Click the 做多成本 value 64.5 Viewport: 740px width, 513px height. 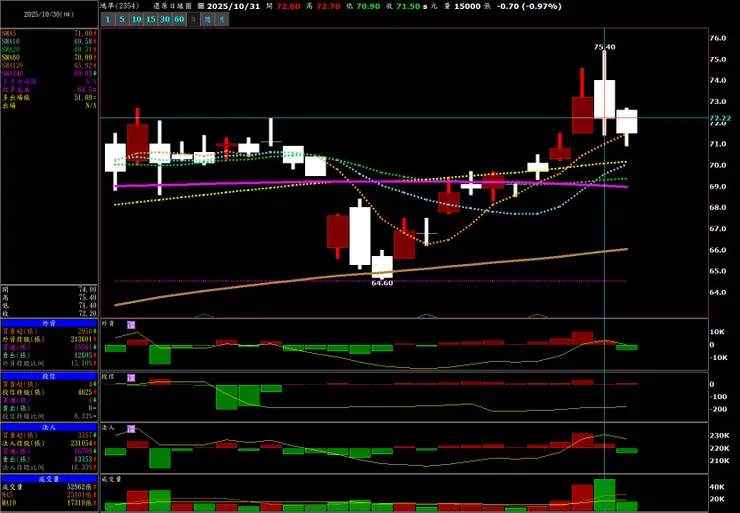pyautogui.click(x=87, y=89)
